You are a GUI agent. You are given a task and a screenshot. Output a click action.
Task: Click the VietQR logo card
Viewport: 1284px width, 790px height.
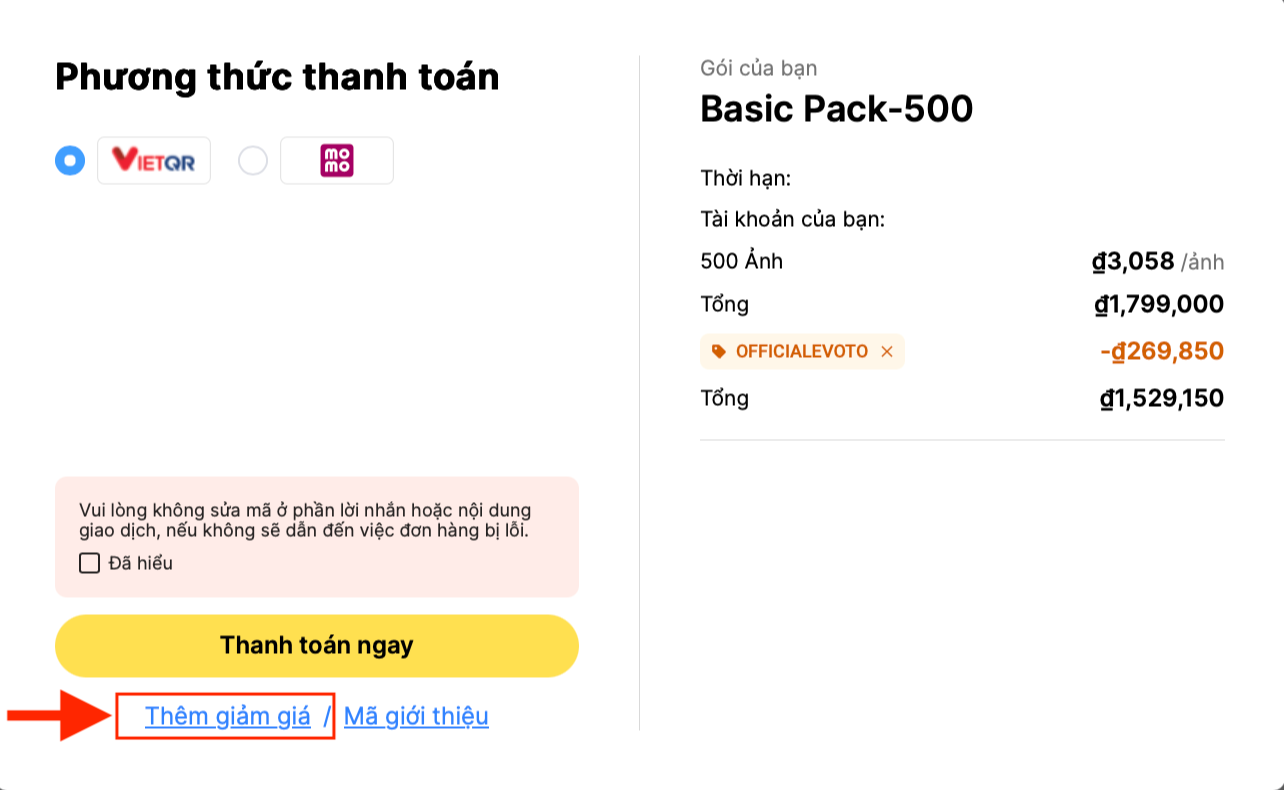pyautogui.click(x=154, y=160)
